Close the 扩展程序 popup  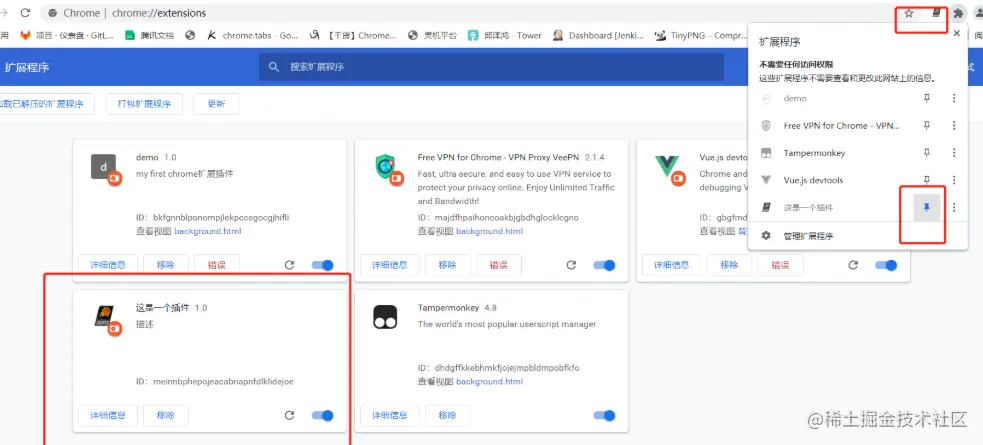956,33
